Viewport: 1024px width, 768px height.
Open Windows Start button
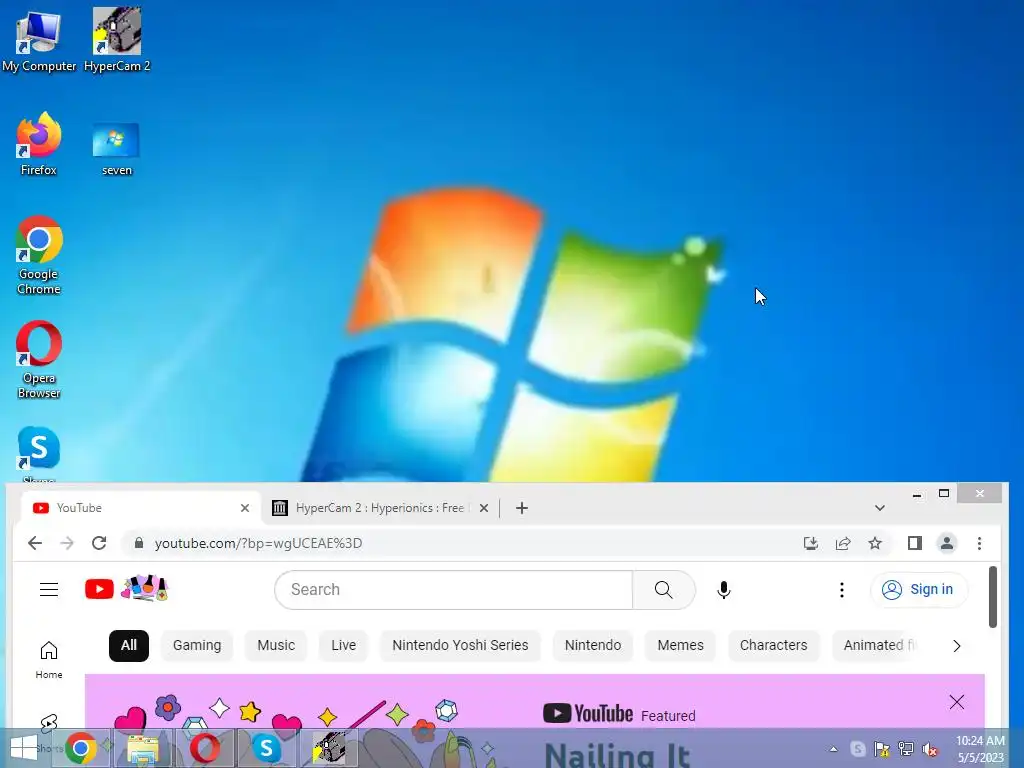[x=24, y=748]
